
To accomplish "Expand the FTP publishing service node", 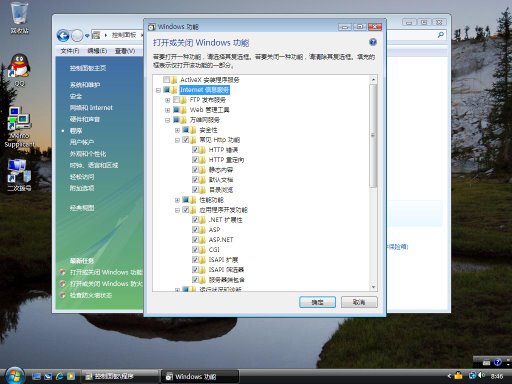I will pyautogui.click(x=168, y=100).
